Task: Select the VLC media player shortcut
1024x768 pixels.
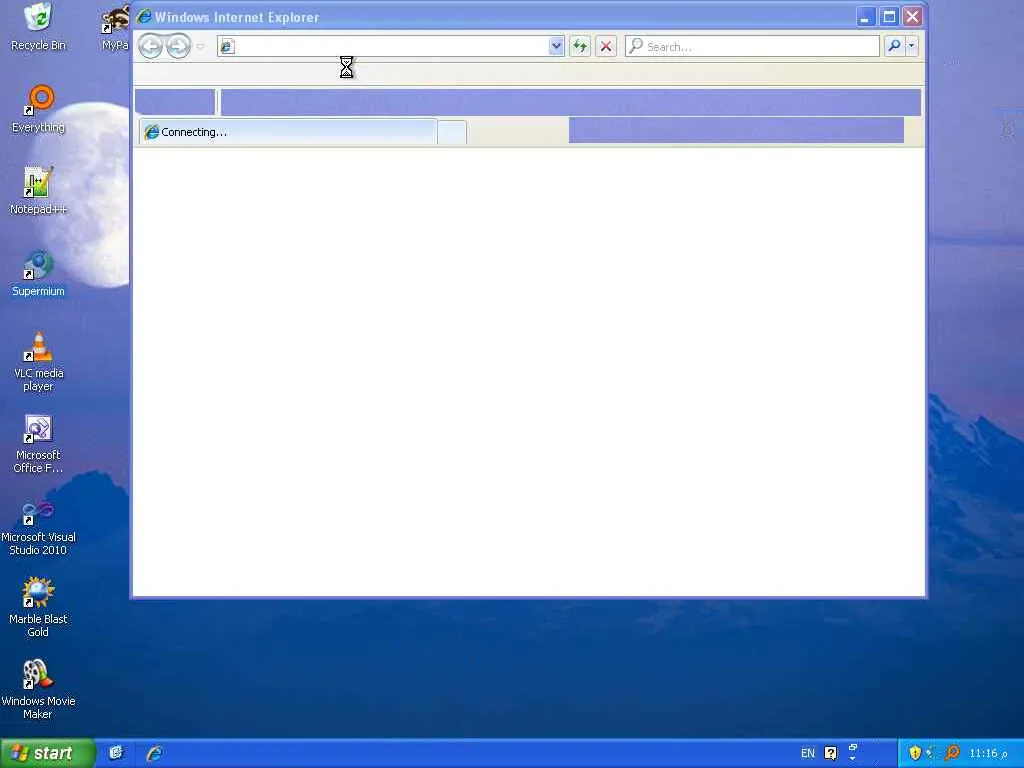Action: [39, 362]
